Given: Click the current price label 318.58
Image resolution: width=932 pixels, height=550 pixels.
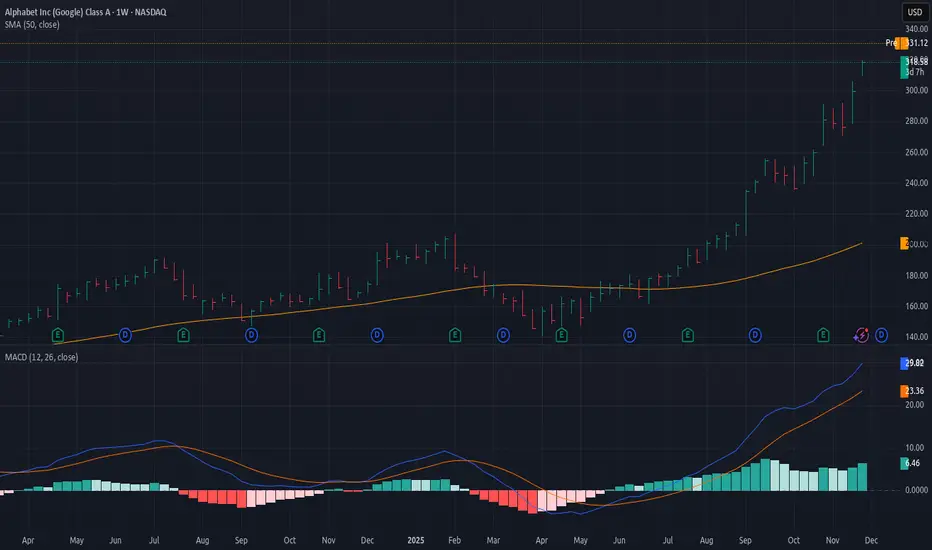Looking at the screenshot, I should [915, 61].
